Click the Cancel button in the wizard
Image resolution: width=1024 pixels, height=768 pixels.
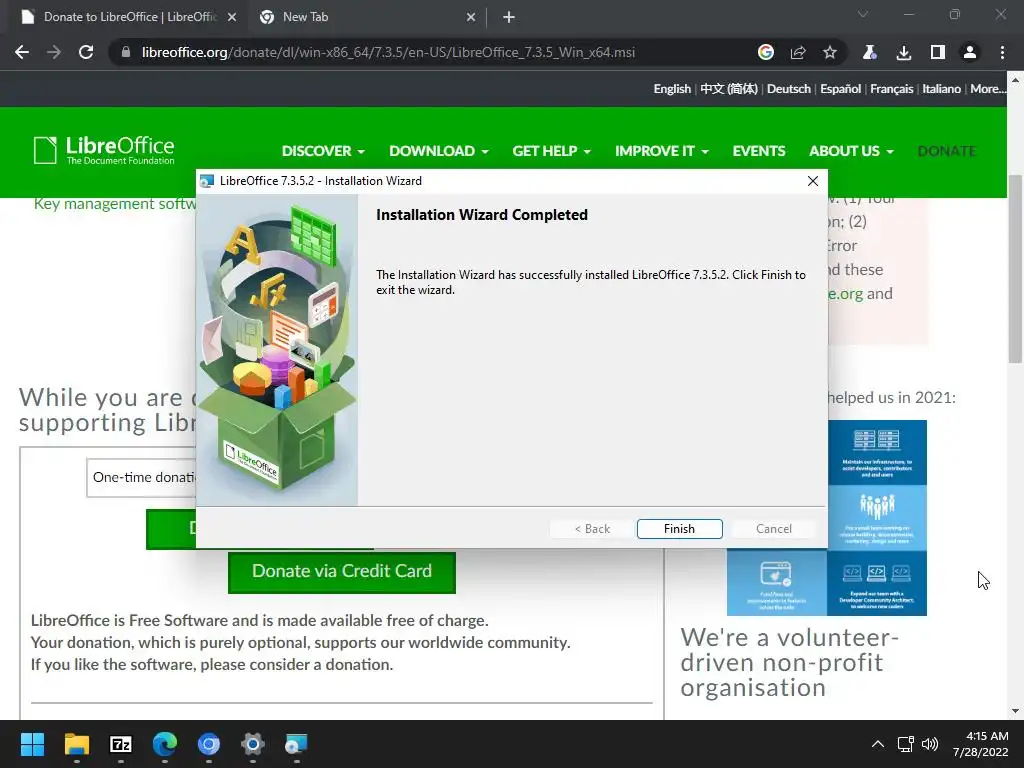tap(774, 529)
